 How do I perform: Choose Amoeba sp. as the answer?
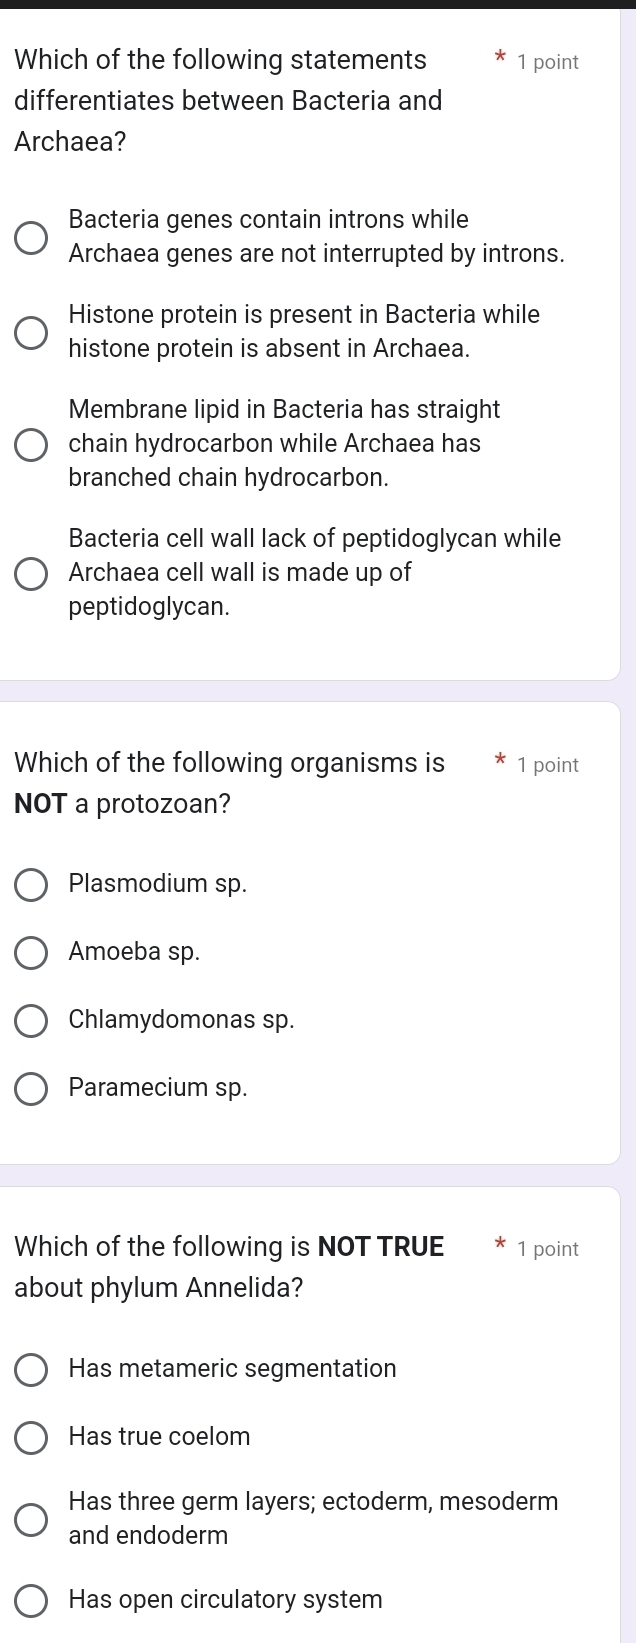pos(31,952)
